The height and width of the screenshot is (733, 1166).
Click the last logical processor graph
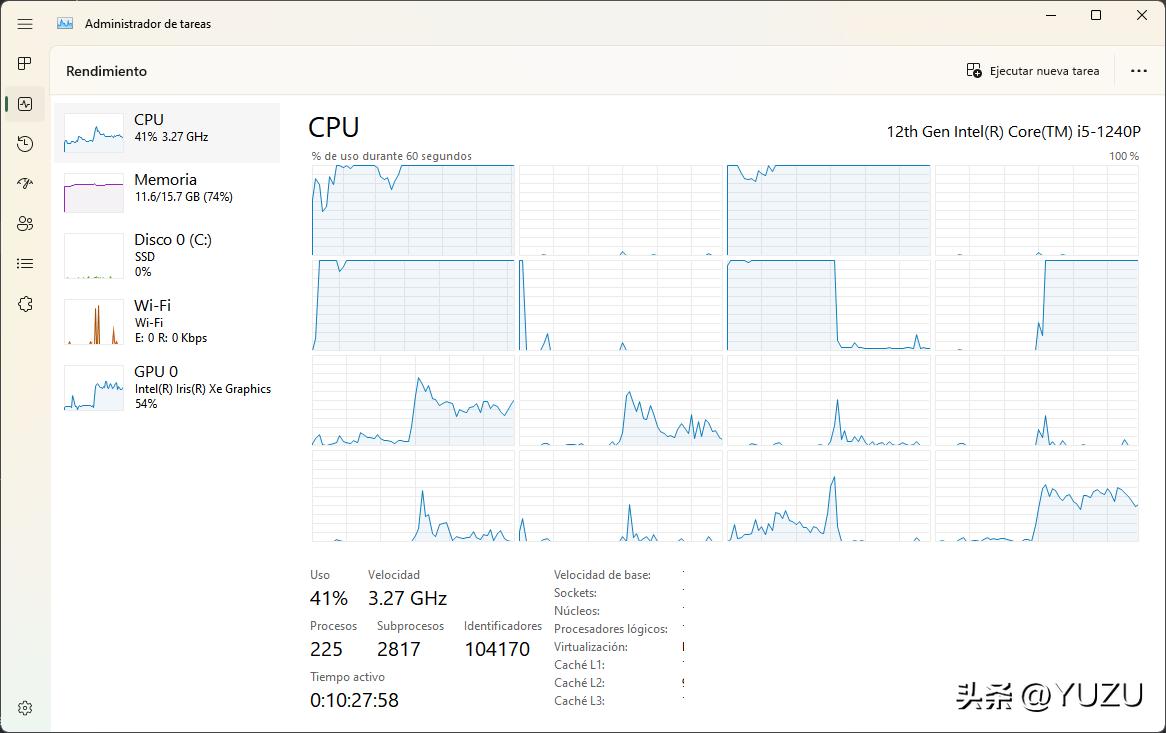(x=1036, y=496)
